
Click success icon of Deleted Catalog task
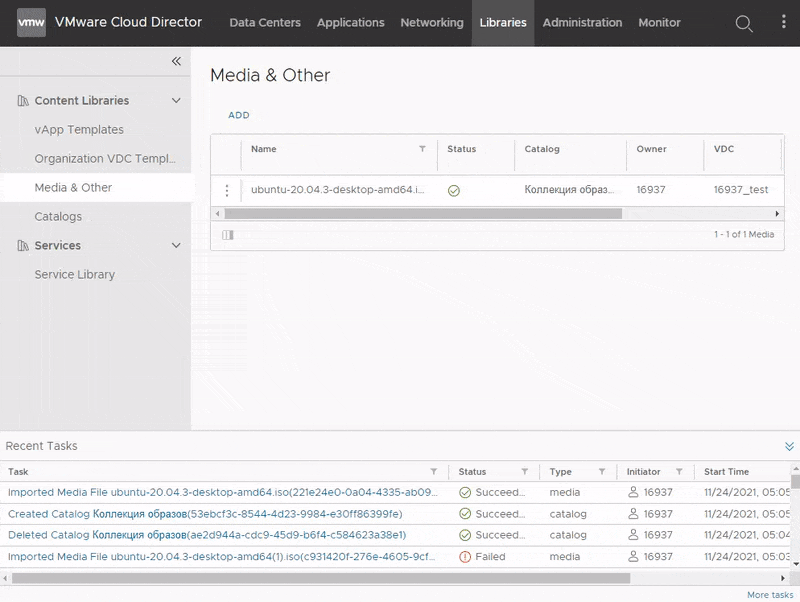pos(465,535)
